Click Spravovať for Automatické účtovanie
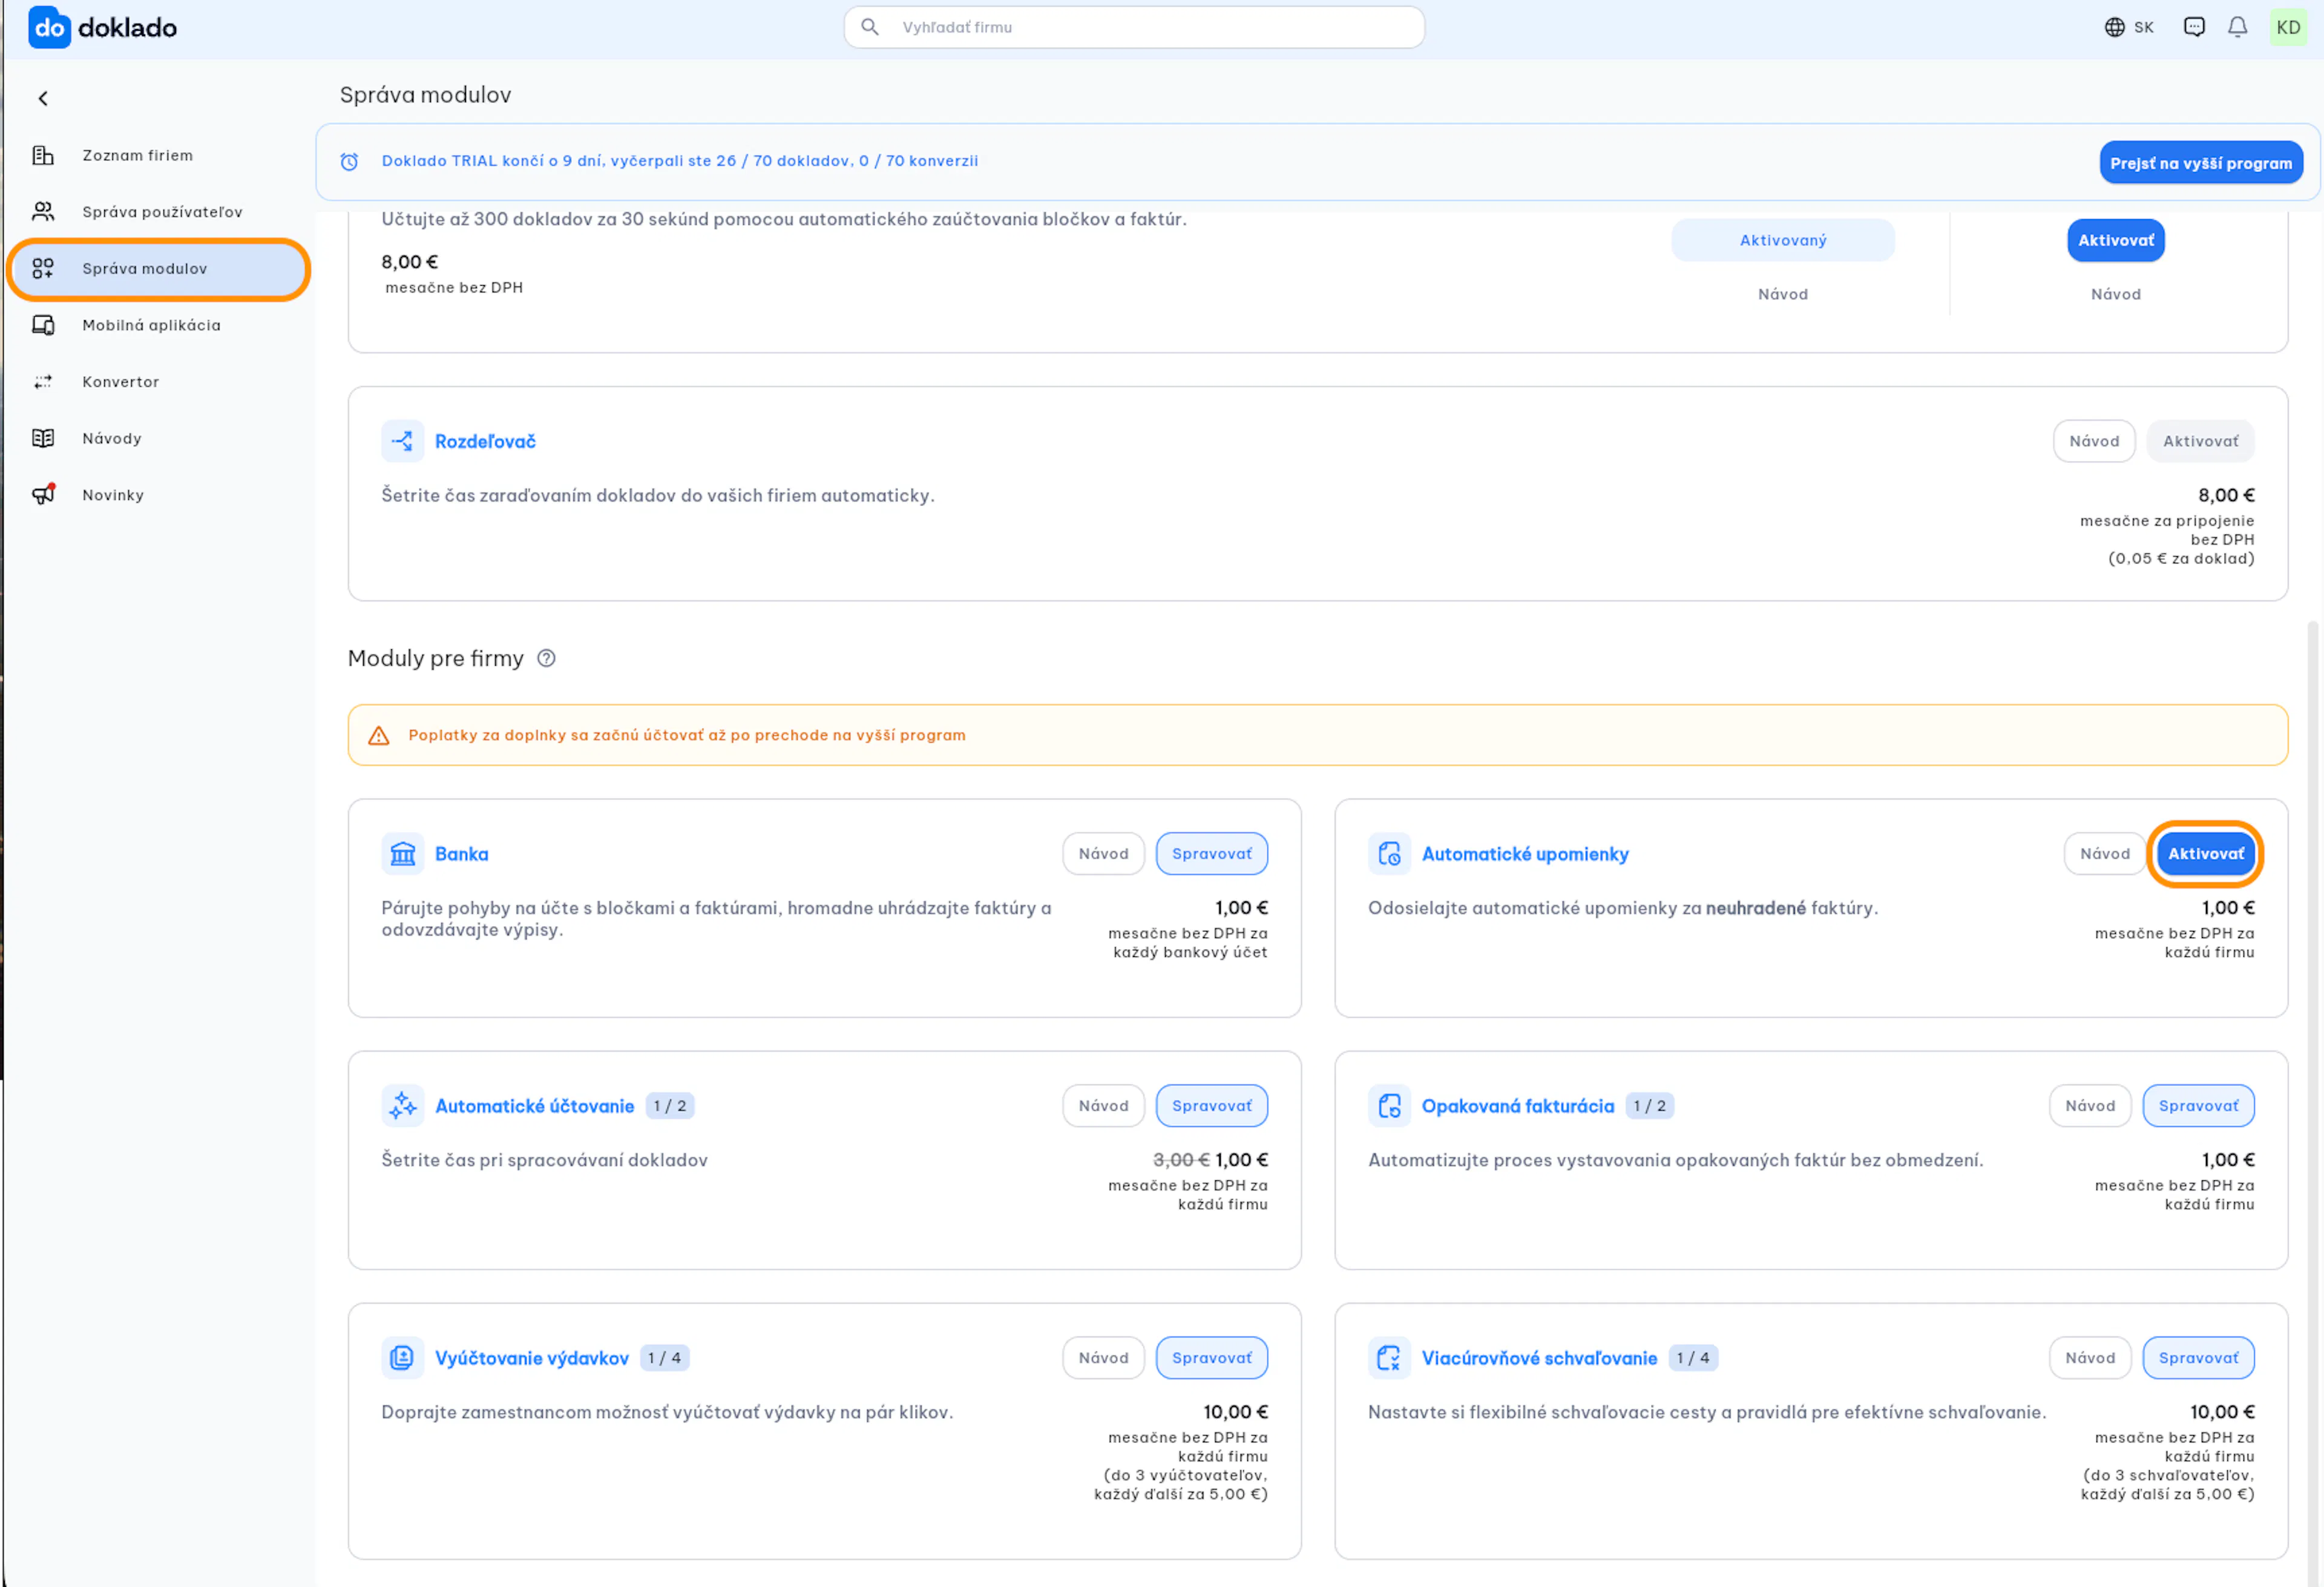 pos(1212,1106)
